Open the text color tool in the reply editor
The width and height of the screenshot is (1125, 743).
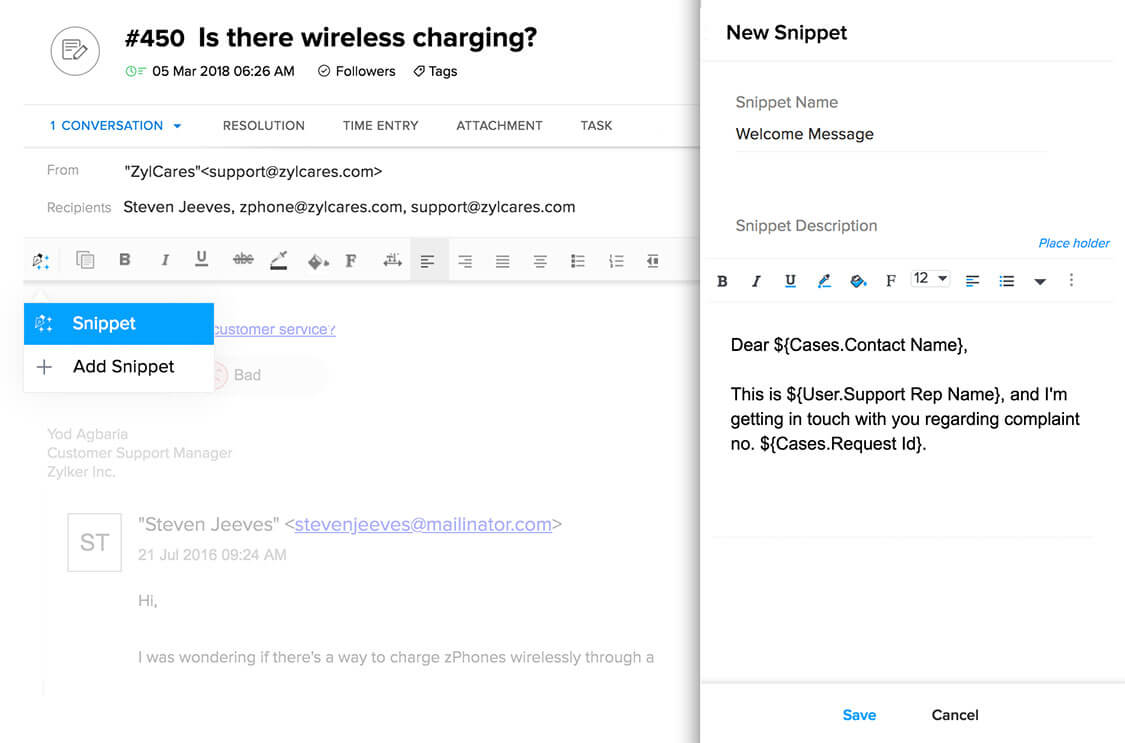(280, 259)
